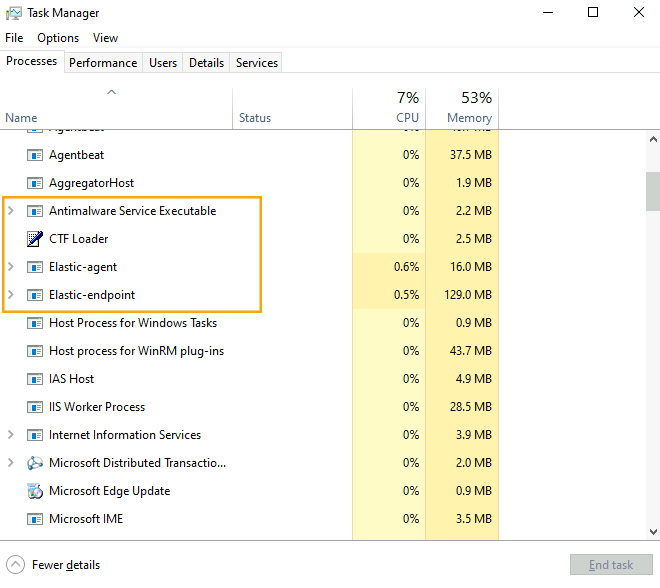This screenshot has width=660, height=588.
Task: Select the Microsoft IME process name
Action: click(86, 519)
